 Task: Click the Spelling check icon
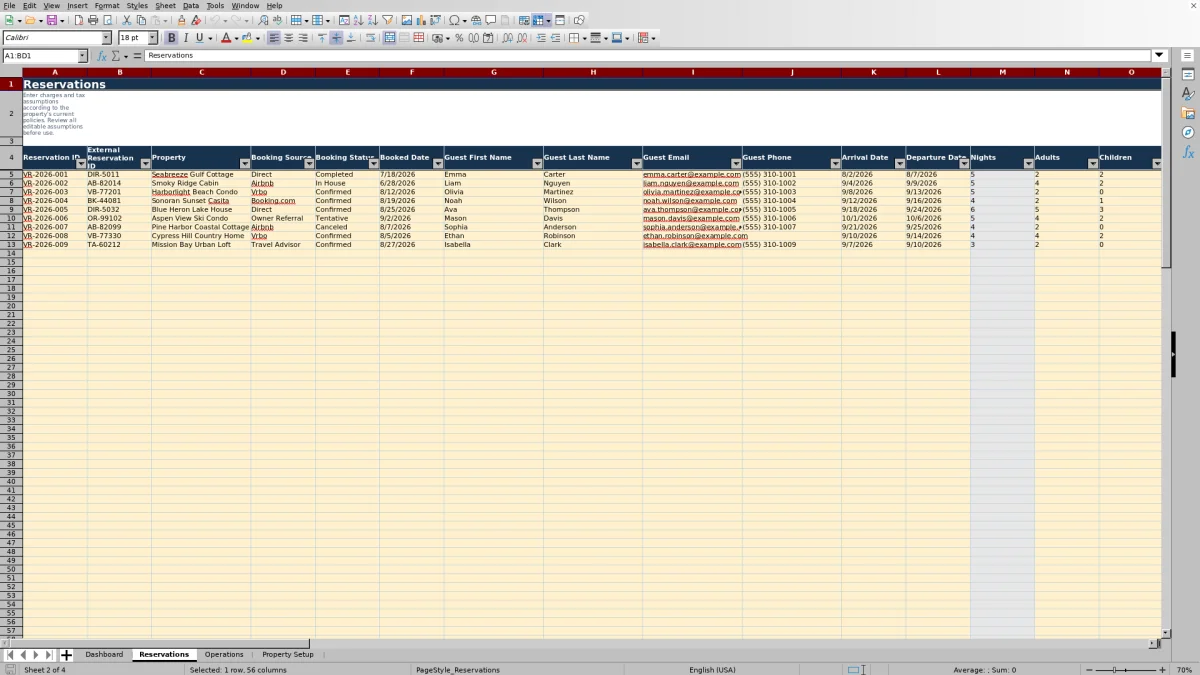[277, 20]
